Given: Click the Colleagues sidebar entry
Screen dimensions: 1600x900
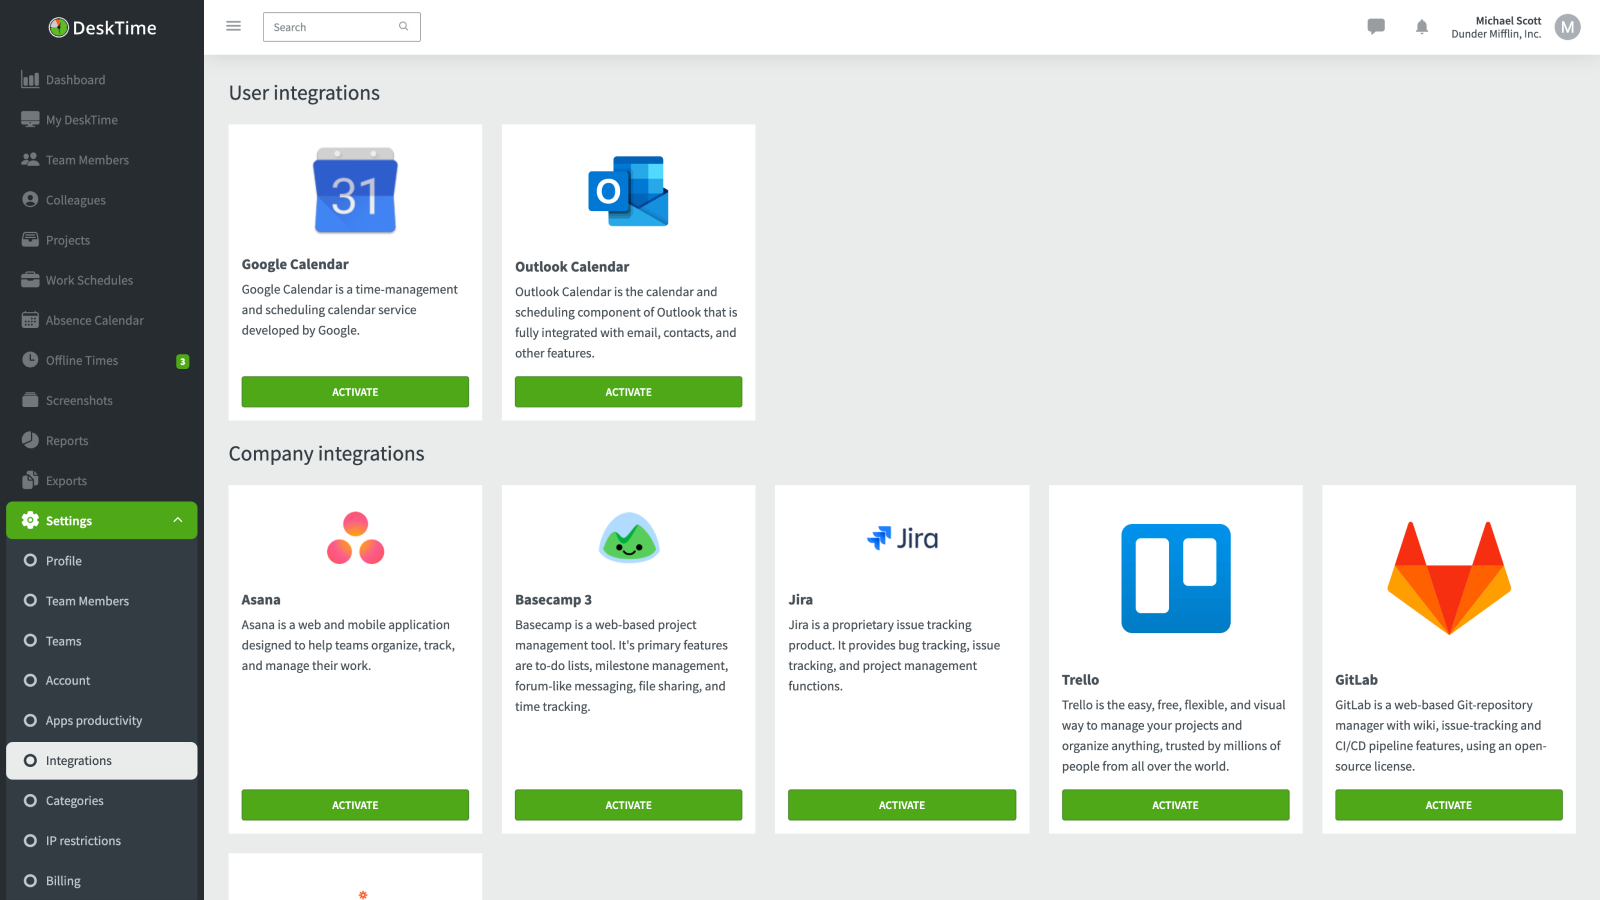Looking at the screenshot, I should [75, 200].
